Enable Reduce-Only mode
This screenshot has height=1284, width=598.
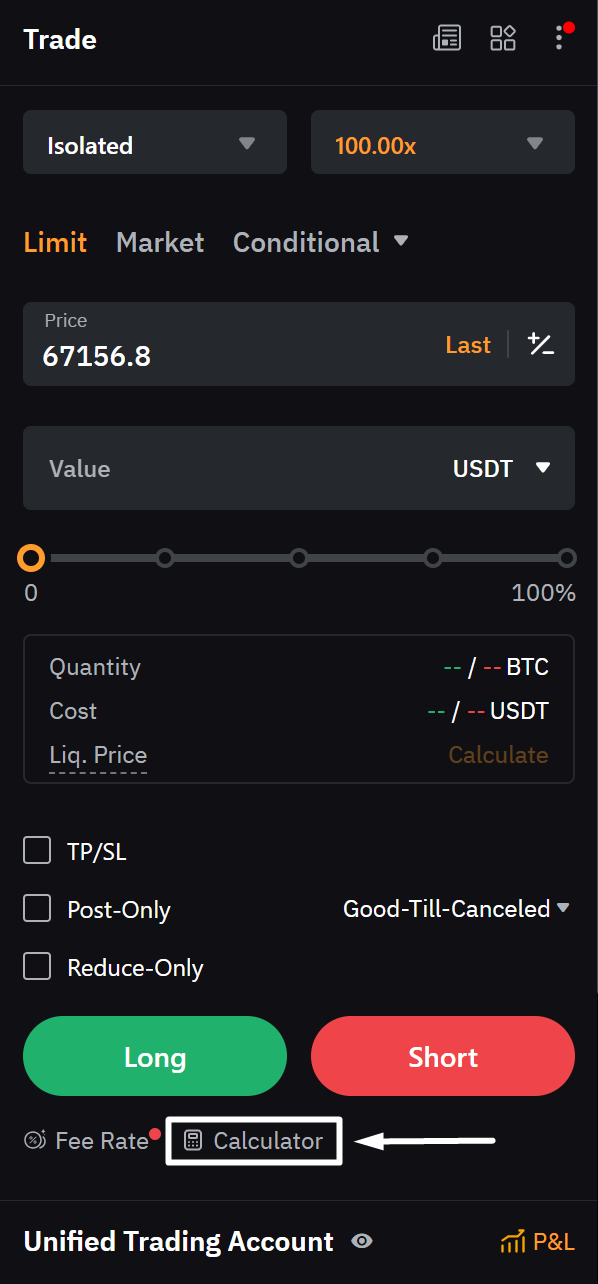(37, 966)
